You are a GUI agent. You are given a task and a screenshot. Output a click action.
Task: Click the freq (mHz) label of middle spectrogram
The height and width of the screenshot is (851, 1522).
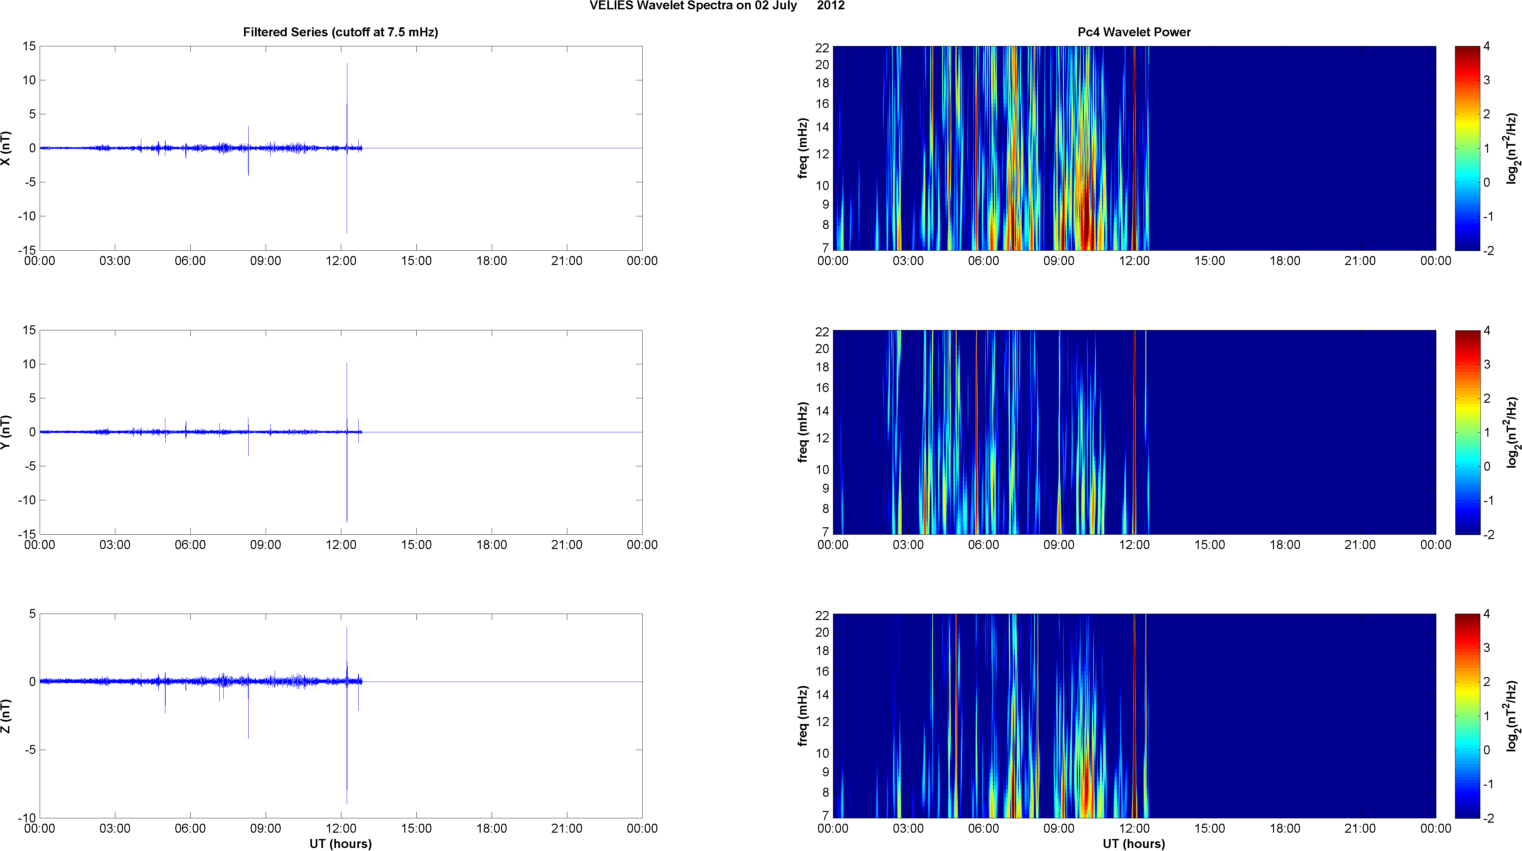tap(802, 432)
